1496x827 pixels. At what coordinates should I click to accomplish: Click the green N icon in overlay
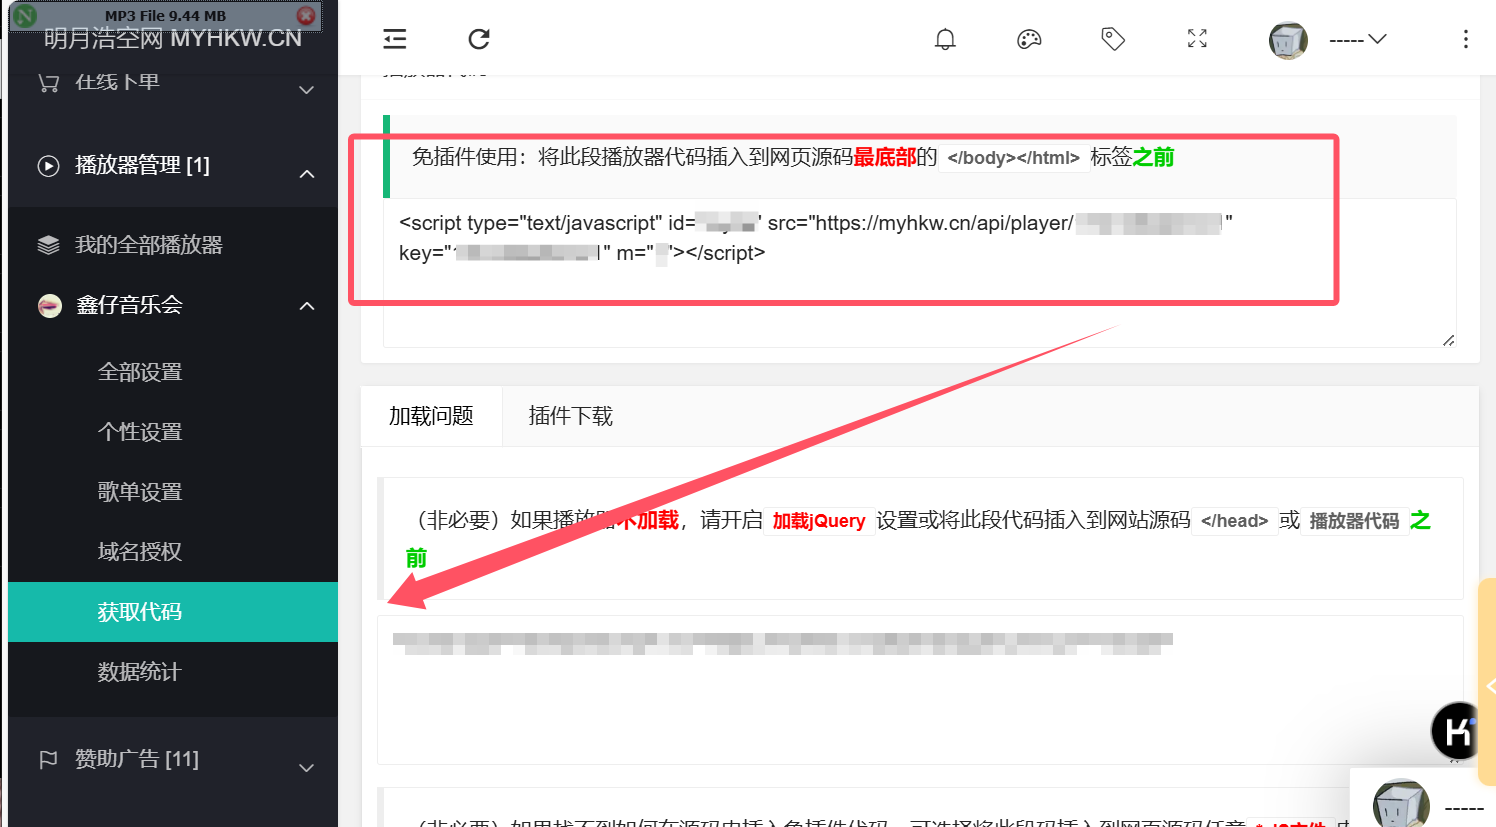click(24, 16)
